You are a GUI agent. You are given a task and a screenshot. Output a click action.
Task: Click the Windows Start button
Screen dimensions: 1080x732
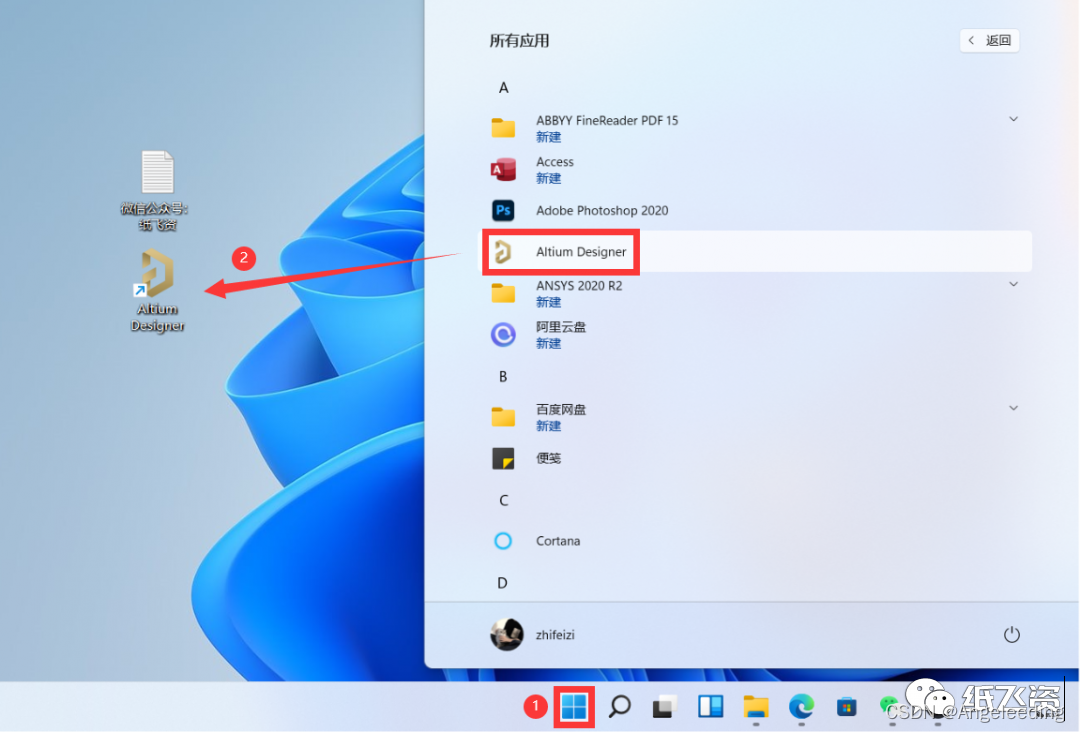coord(574,707)
